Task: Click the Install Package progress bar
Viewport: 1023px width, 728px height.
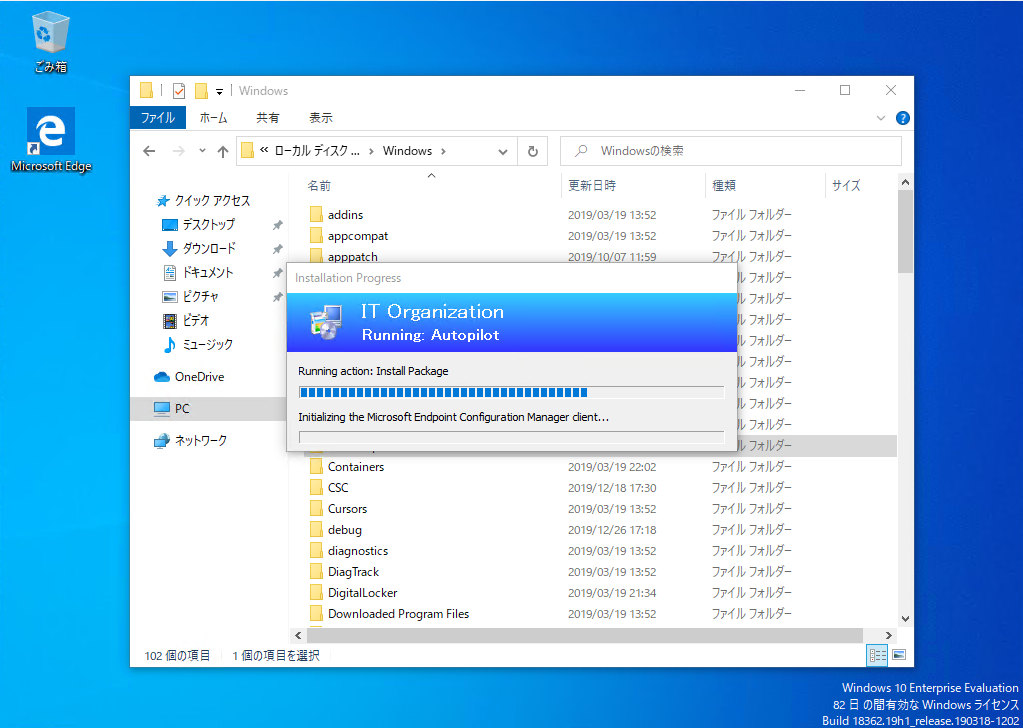Action: [x=512, y=392]
